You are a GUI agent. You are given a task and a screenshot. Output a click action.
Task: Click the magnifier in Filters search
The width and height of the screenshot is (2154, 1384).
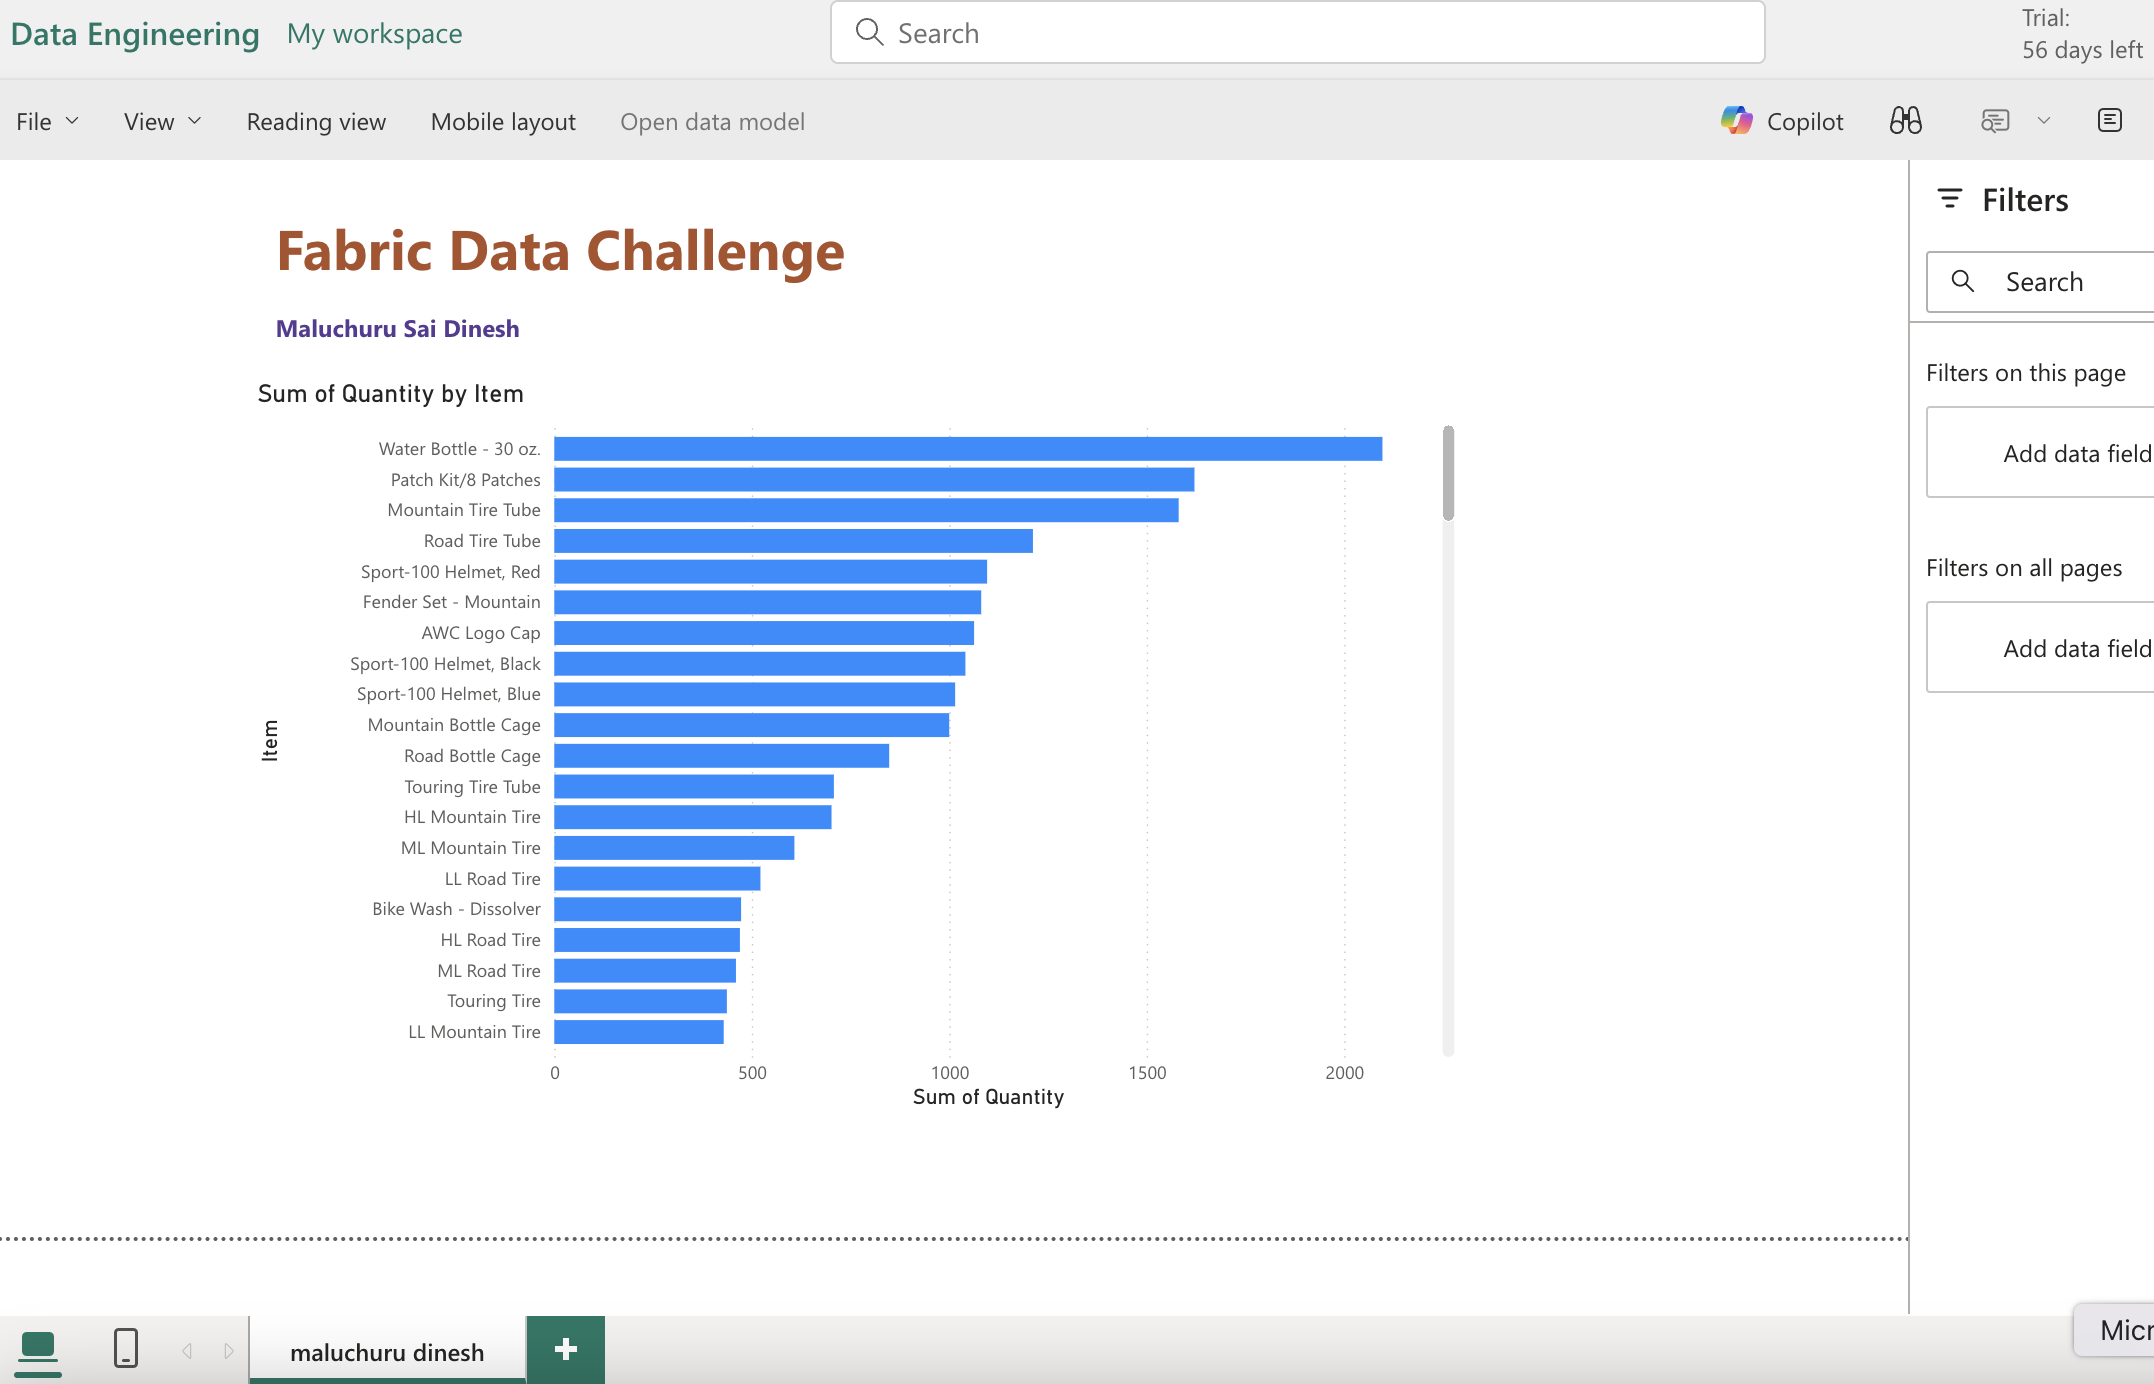pyautogui.click(x=1963, y=282)
